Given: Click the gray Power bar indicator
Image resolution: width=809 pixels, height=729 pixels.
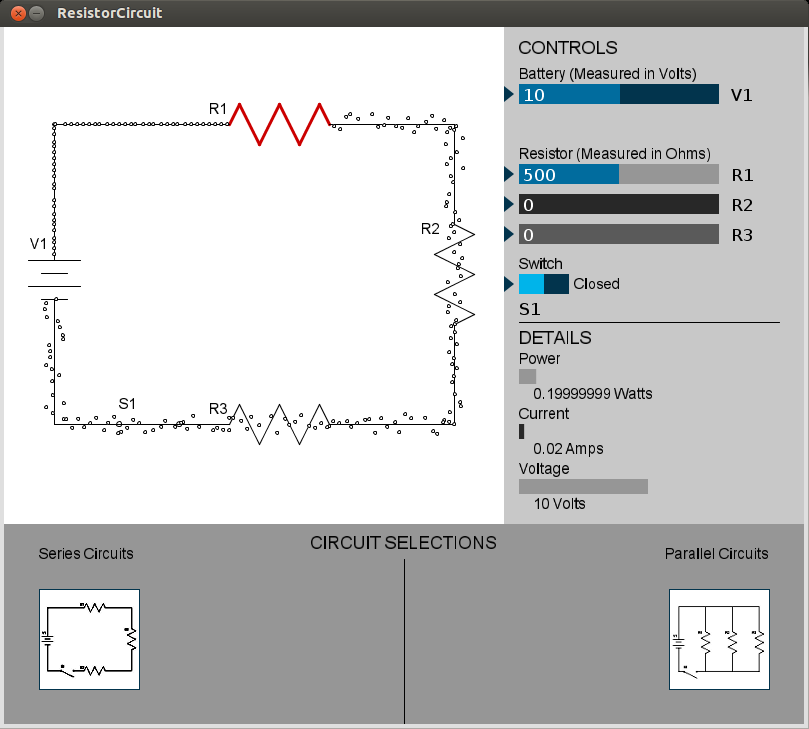Looking at the screenshot, I should (x=527, y=376).
